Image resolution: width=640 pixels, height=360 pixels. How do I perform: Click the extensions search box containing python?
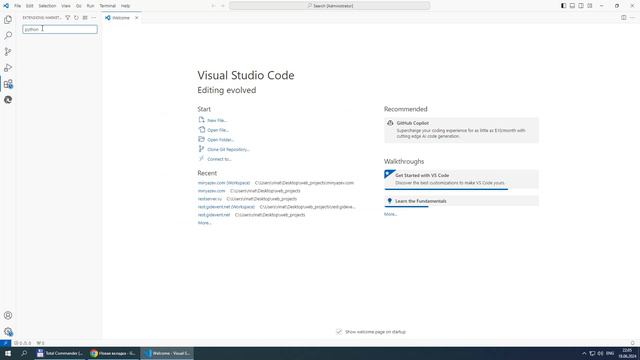(x=60, y=29)
